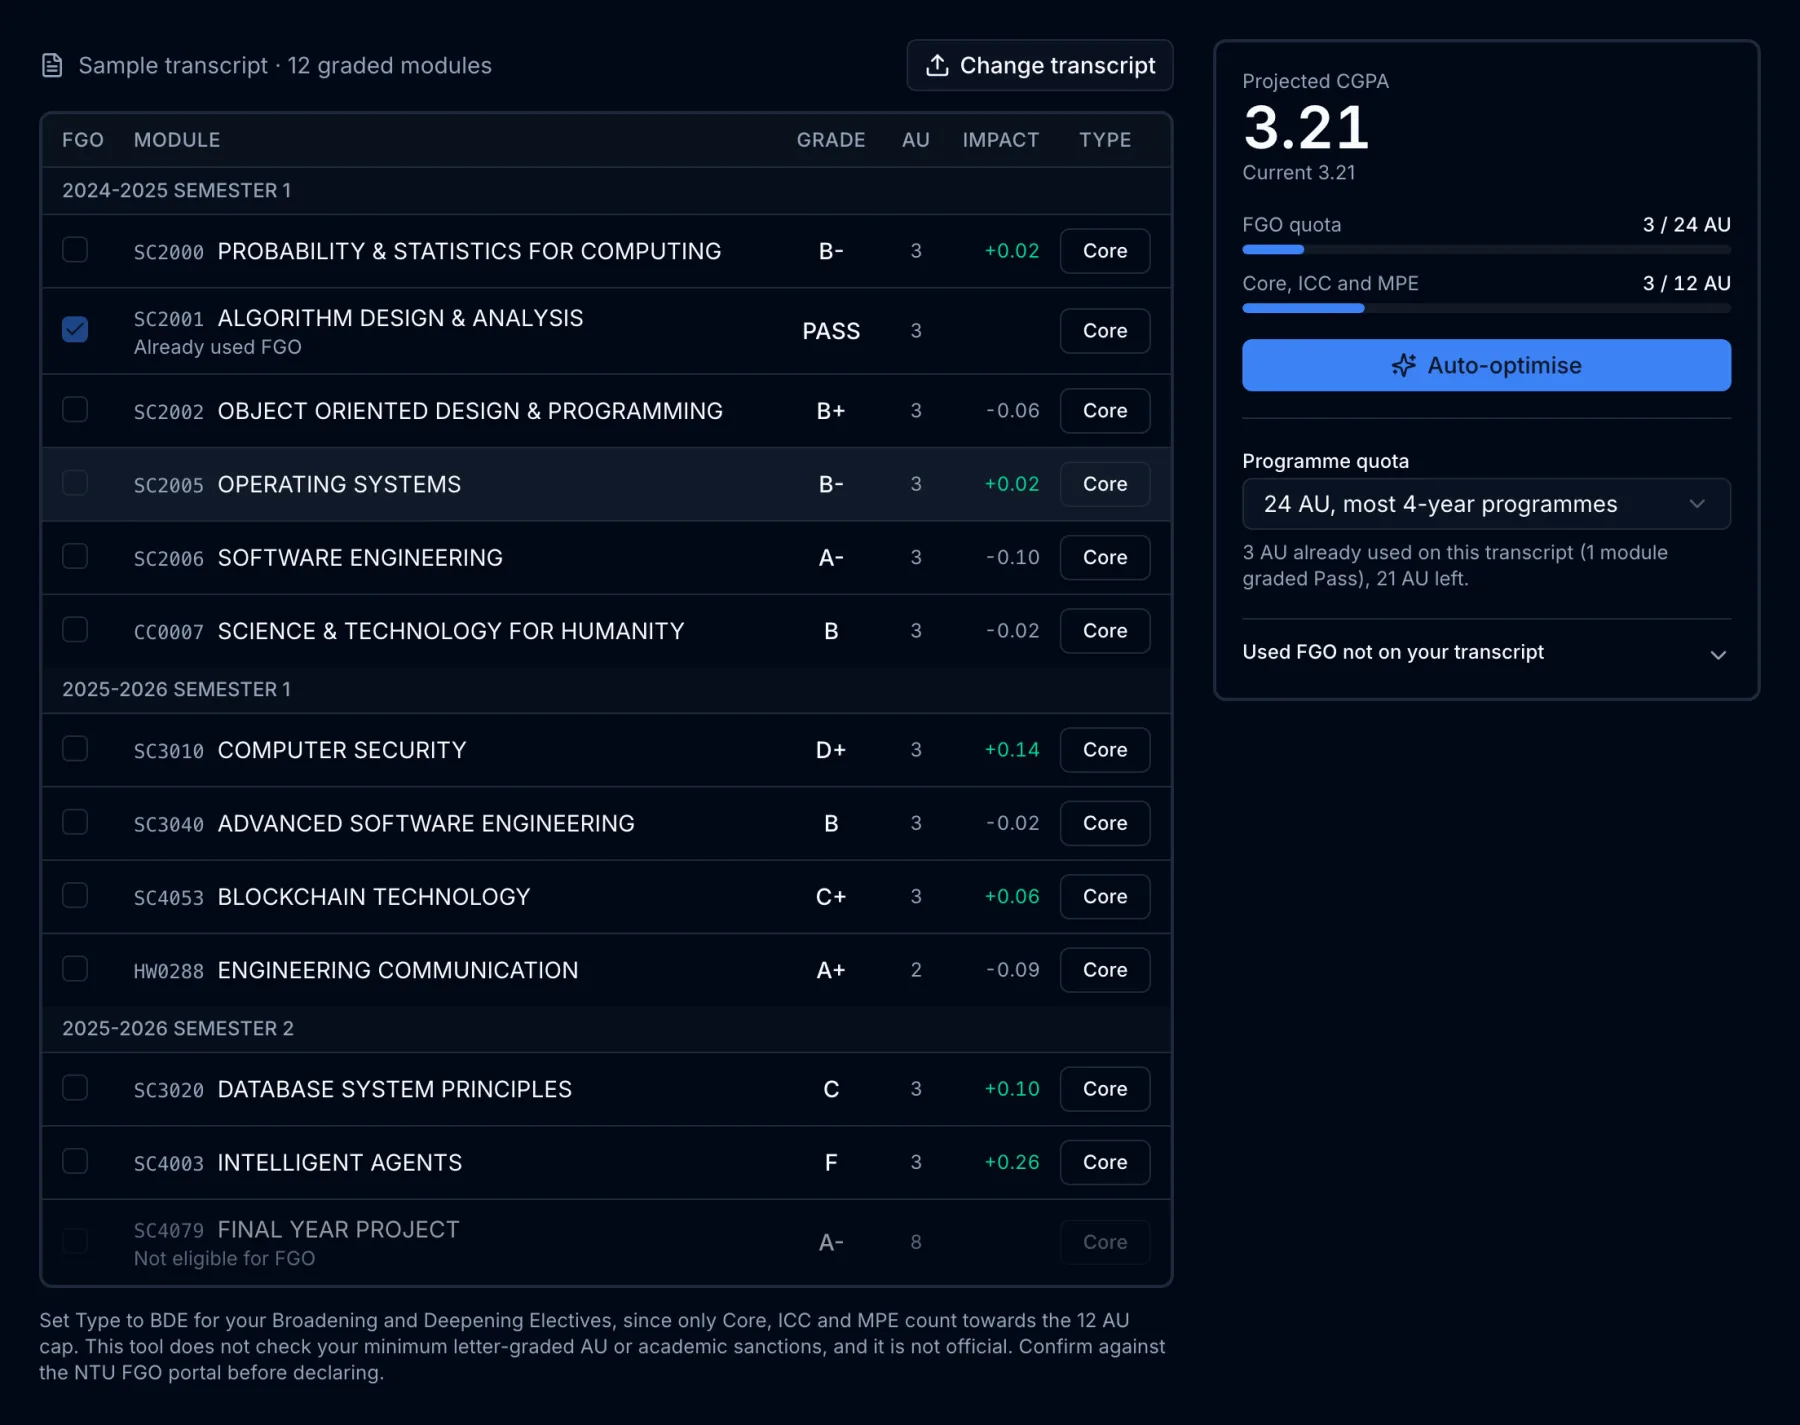Click the sample transcript document icon
1800x1425 pixels.
[x=52, y=66]
